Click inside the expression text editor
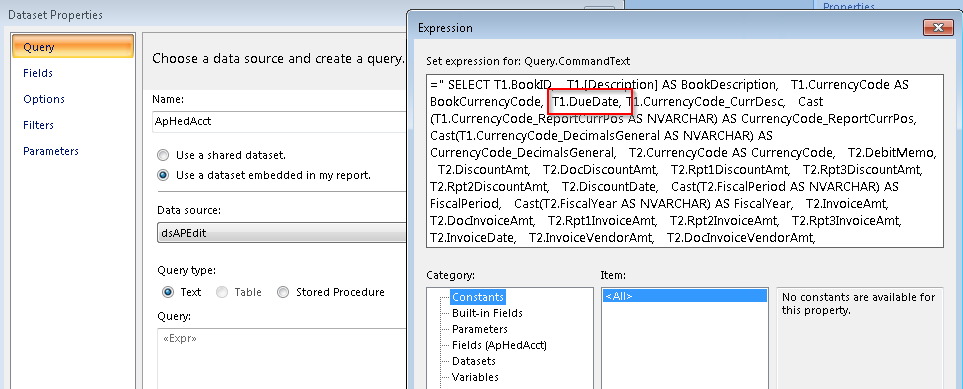Image resolution: width=963 pixels, height=389 pixels. pyautogui.click(x=684, y=161)
